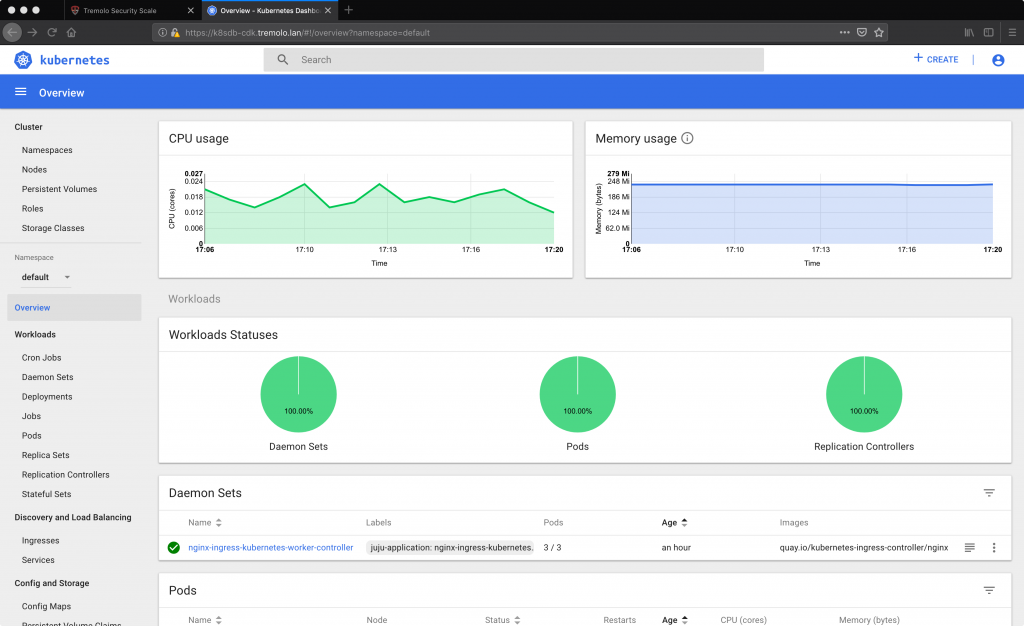Click green status check for nginx-ingress row
The image size is (1024, 626).
tap(174, 548)
